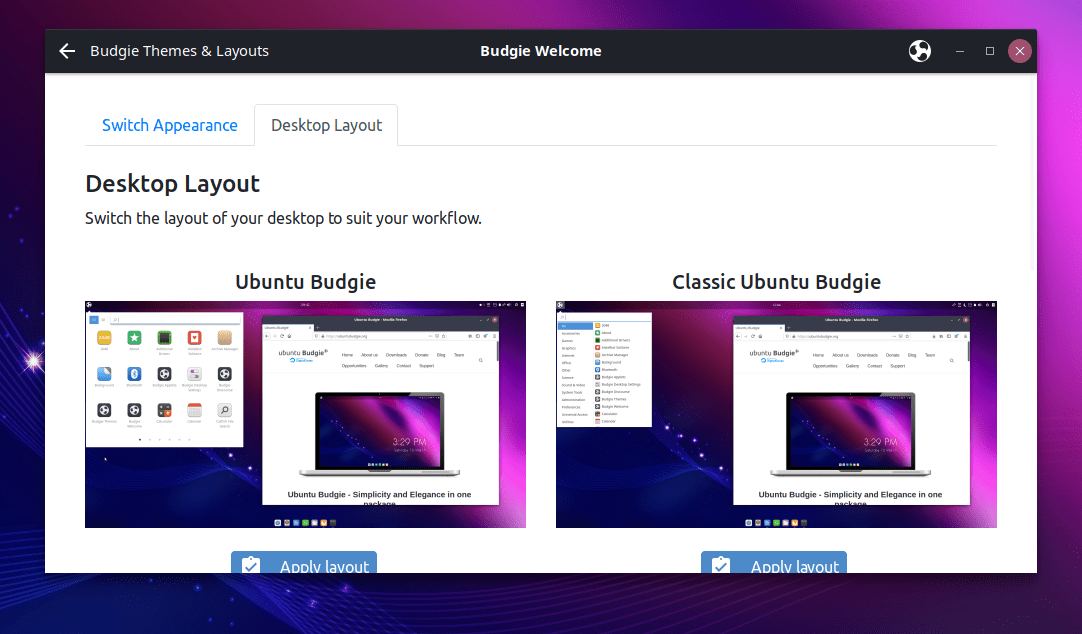
Task: Open the Classic Ubuntu Budgie preview image
Action: (x=776, y=414)
